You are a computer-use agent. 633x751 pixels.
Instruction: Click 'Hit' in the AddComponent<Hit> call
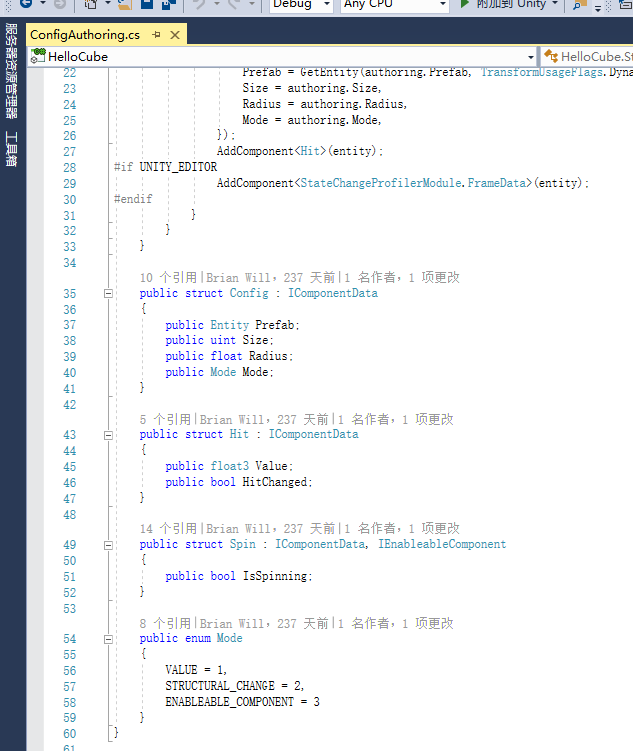pos(310,151)
